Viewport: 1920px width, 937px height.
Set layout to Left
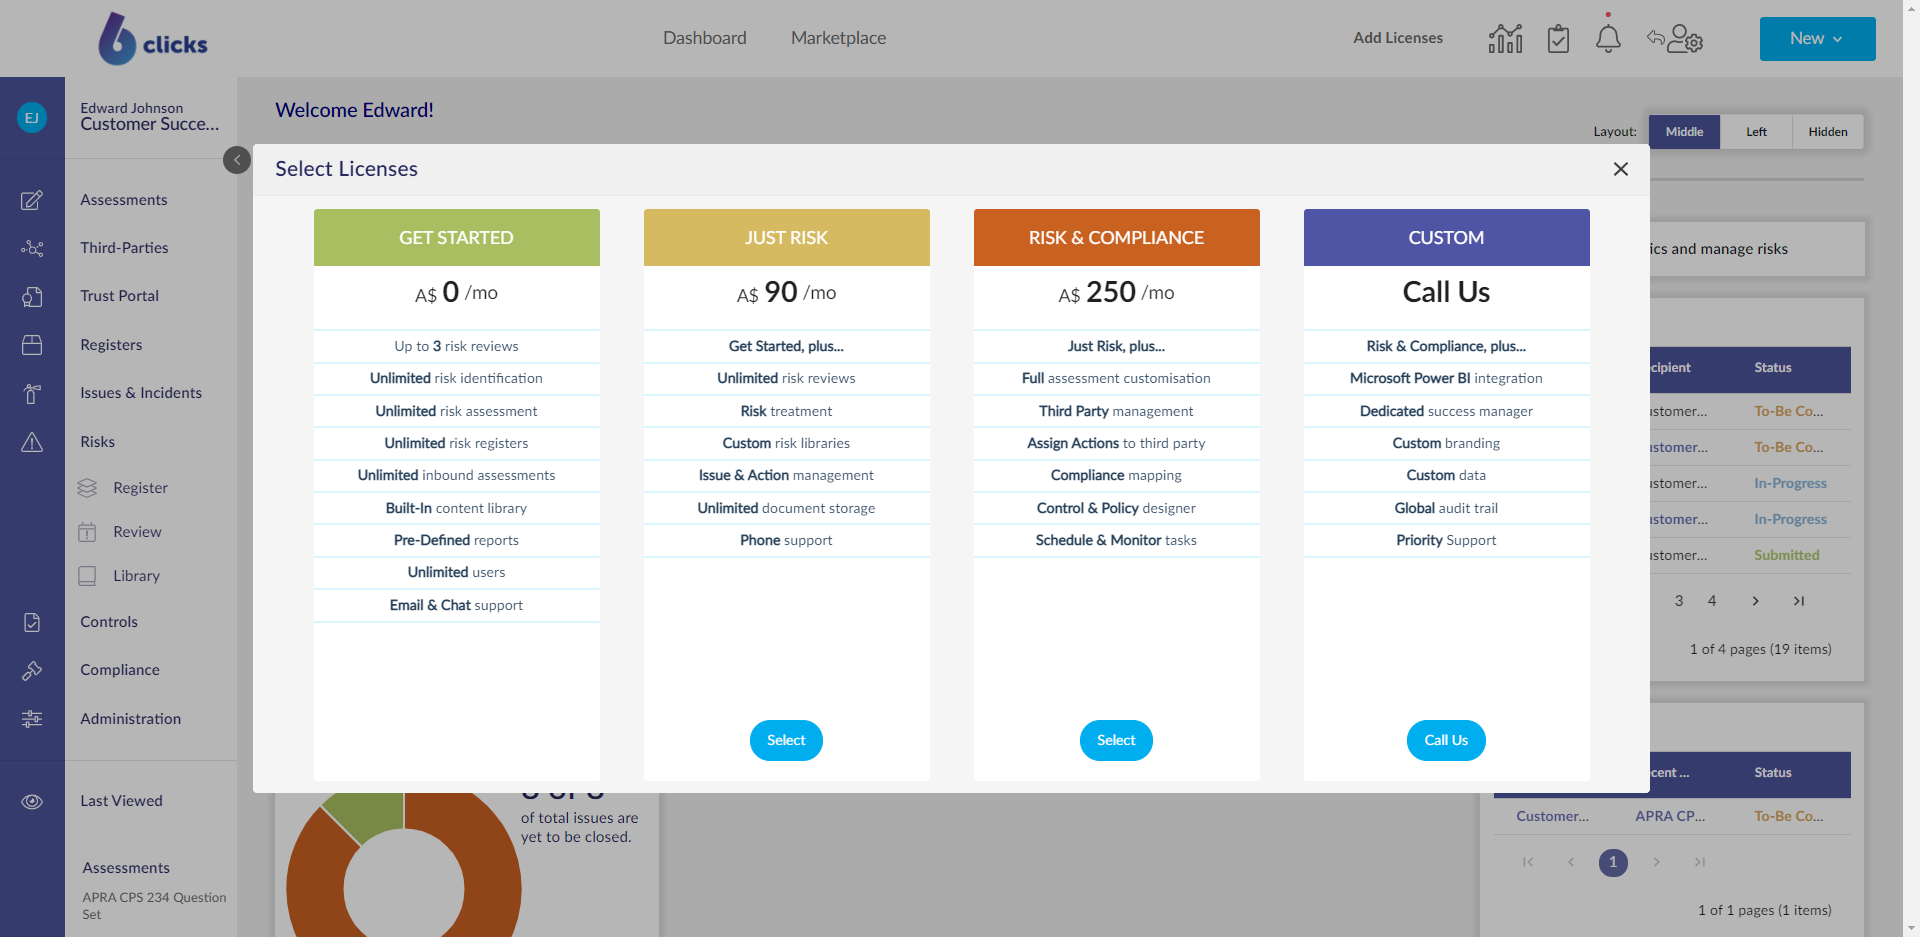1756,132
